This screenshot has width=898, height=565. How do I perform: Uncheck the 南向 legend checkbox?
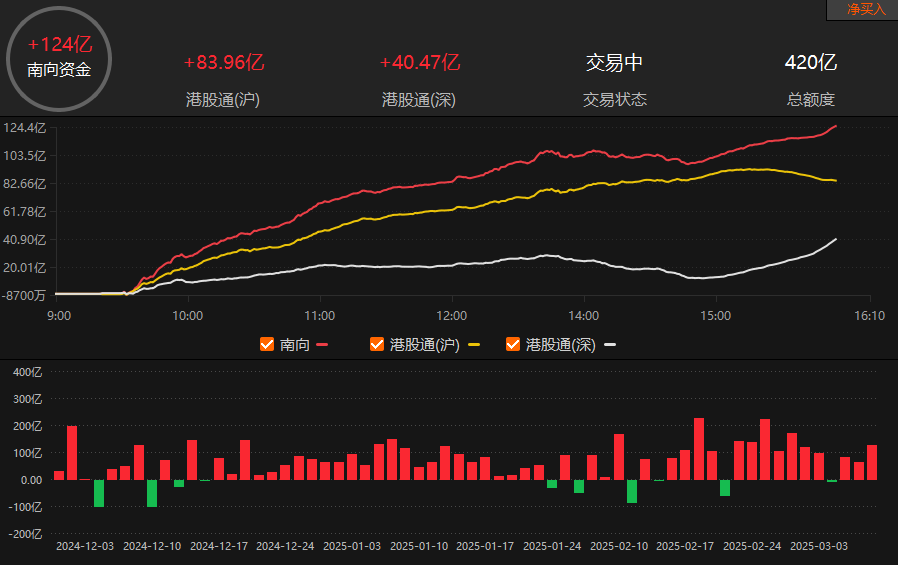[267, 344]
